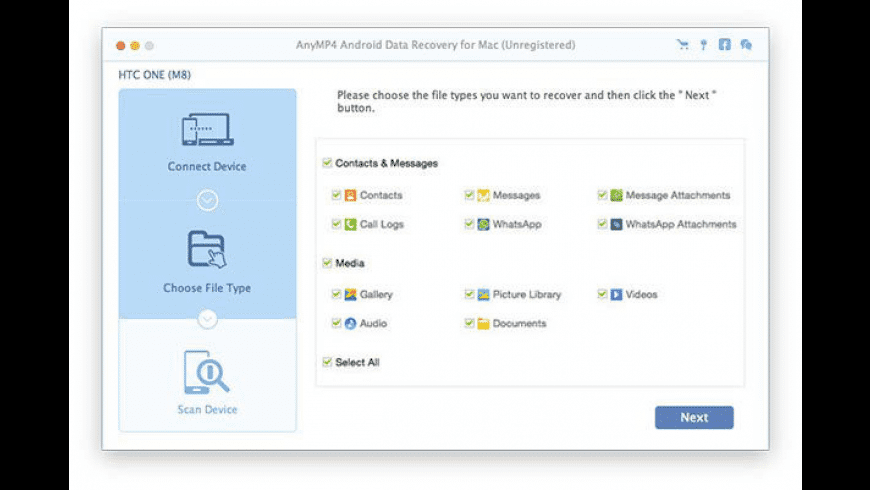Uncheck the Picture Library checkbox
The image size is (870, 490).
(x=469, y=294)
